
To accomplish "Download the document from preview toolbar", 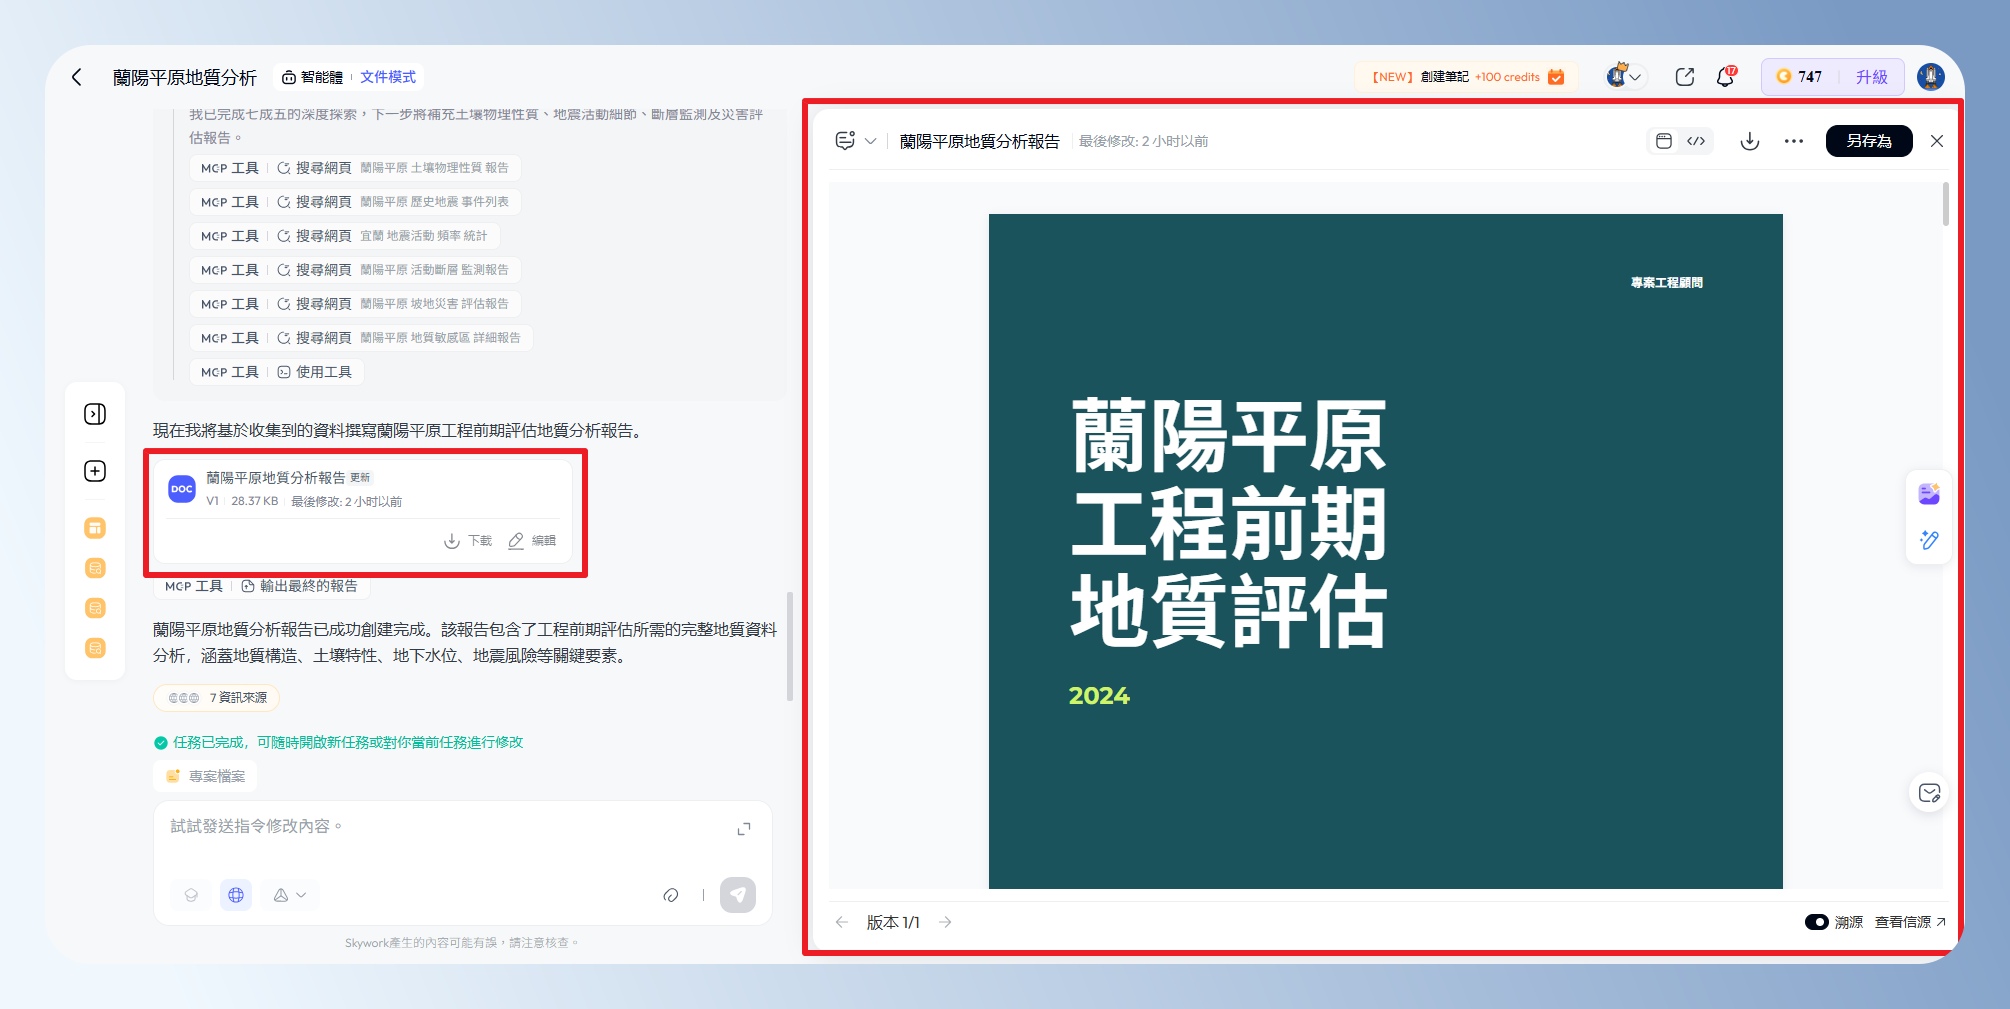I will click(1749, 141).
